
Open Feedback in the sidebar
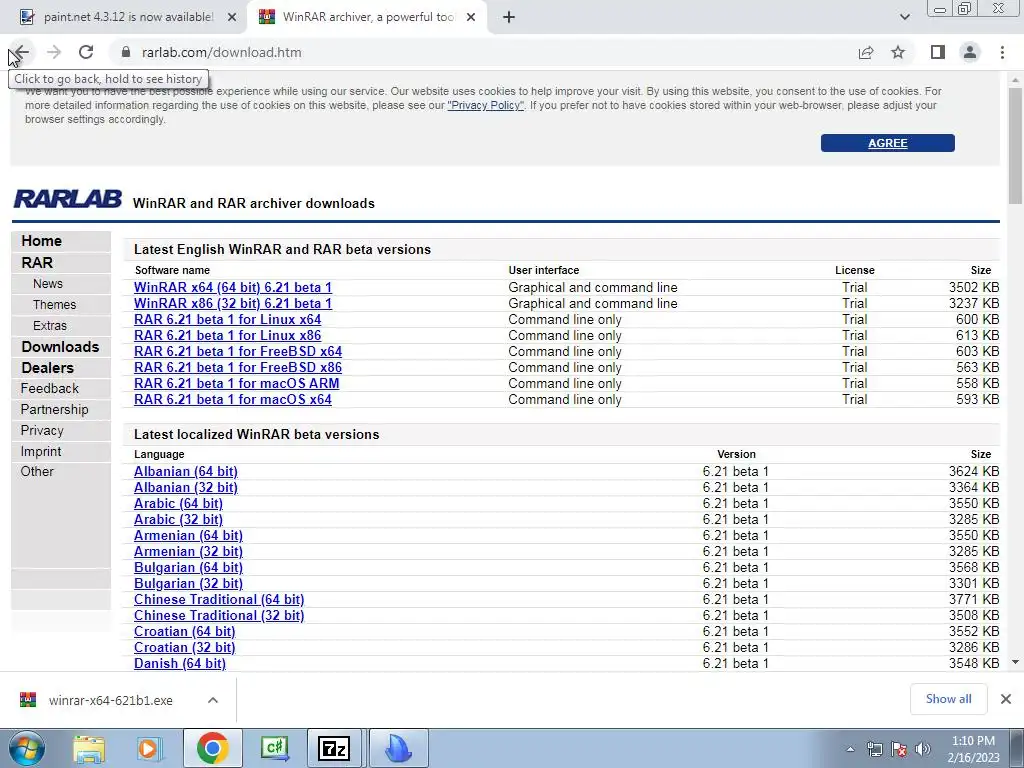(49, 389)
